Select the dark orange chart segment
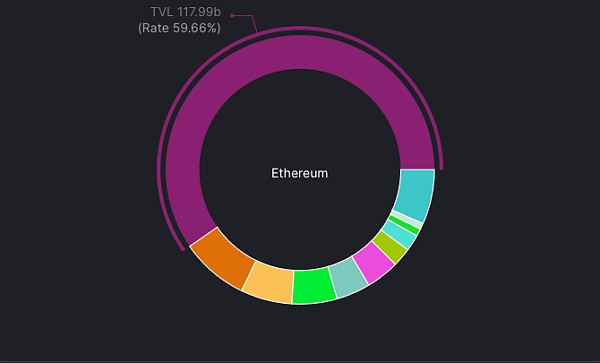This screenshot has height=363, width=600. click(223, 258)
